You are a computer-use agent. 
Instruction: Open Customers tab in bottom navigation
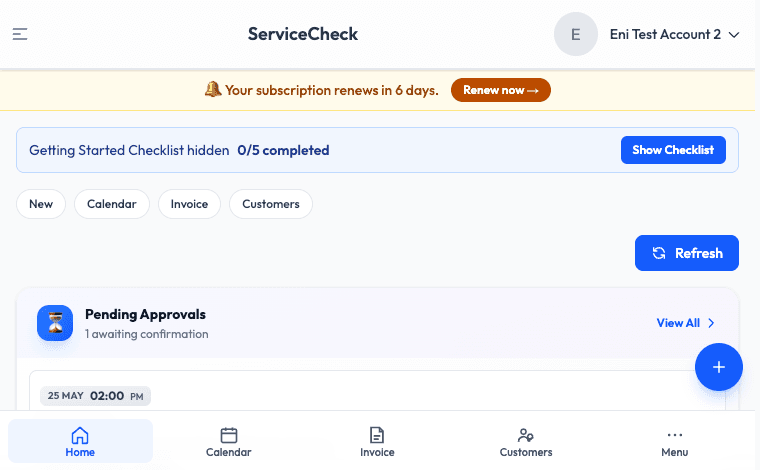(526, 442)
